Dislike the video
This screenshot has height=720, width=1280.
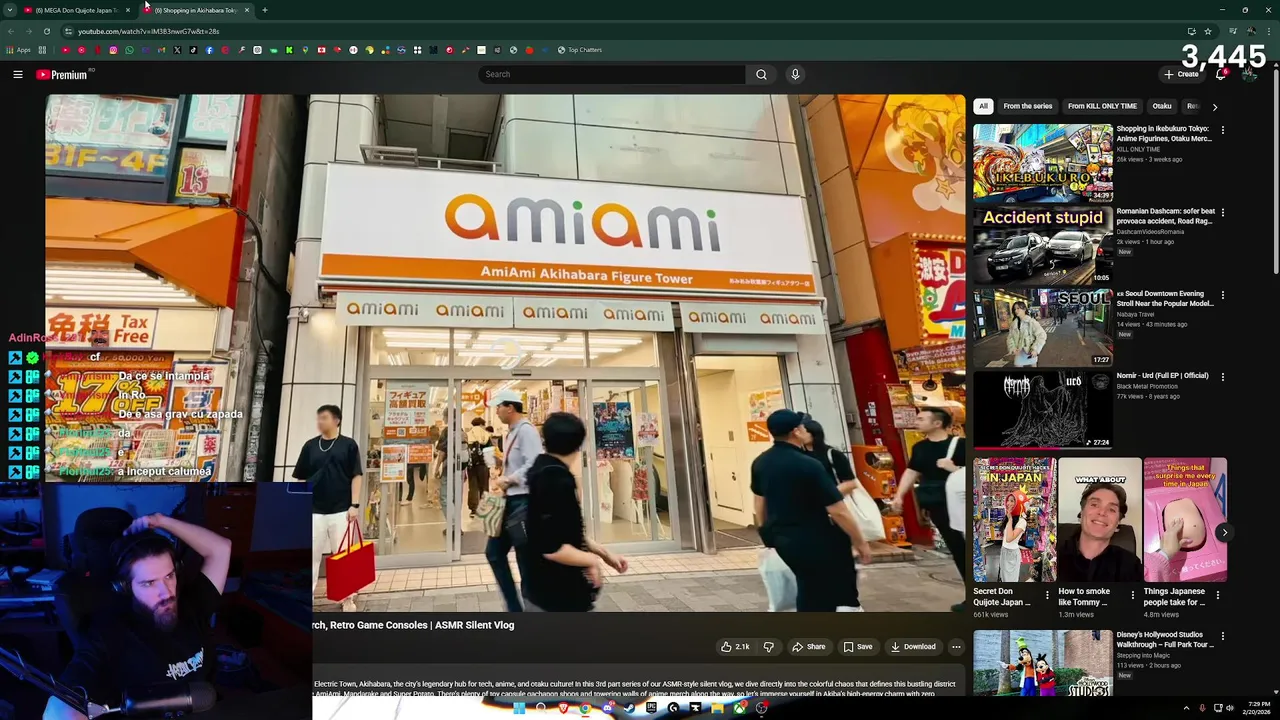pos(768,647)
